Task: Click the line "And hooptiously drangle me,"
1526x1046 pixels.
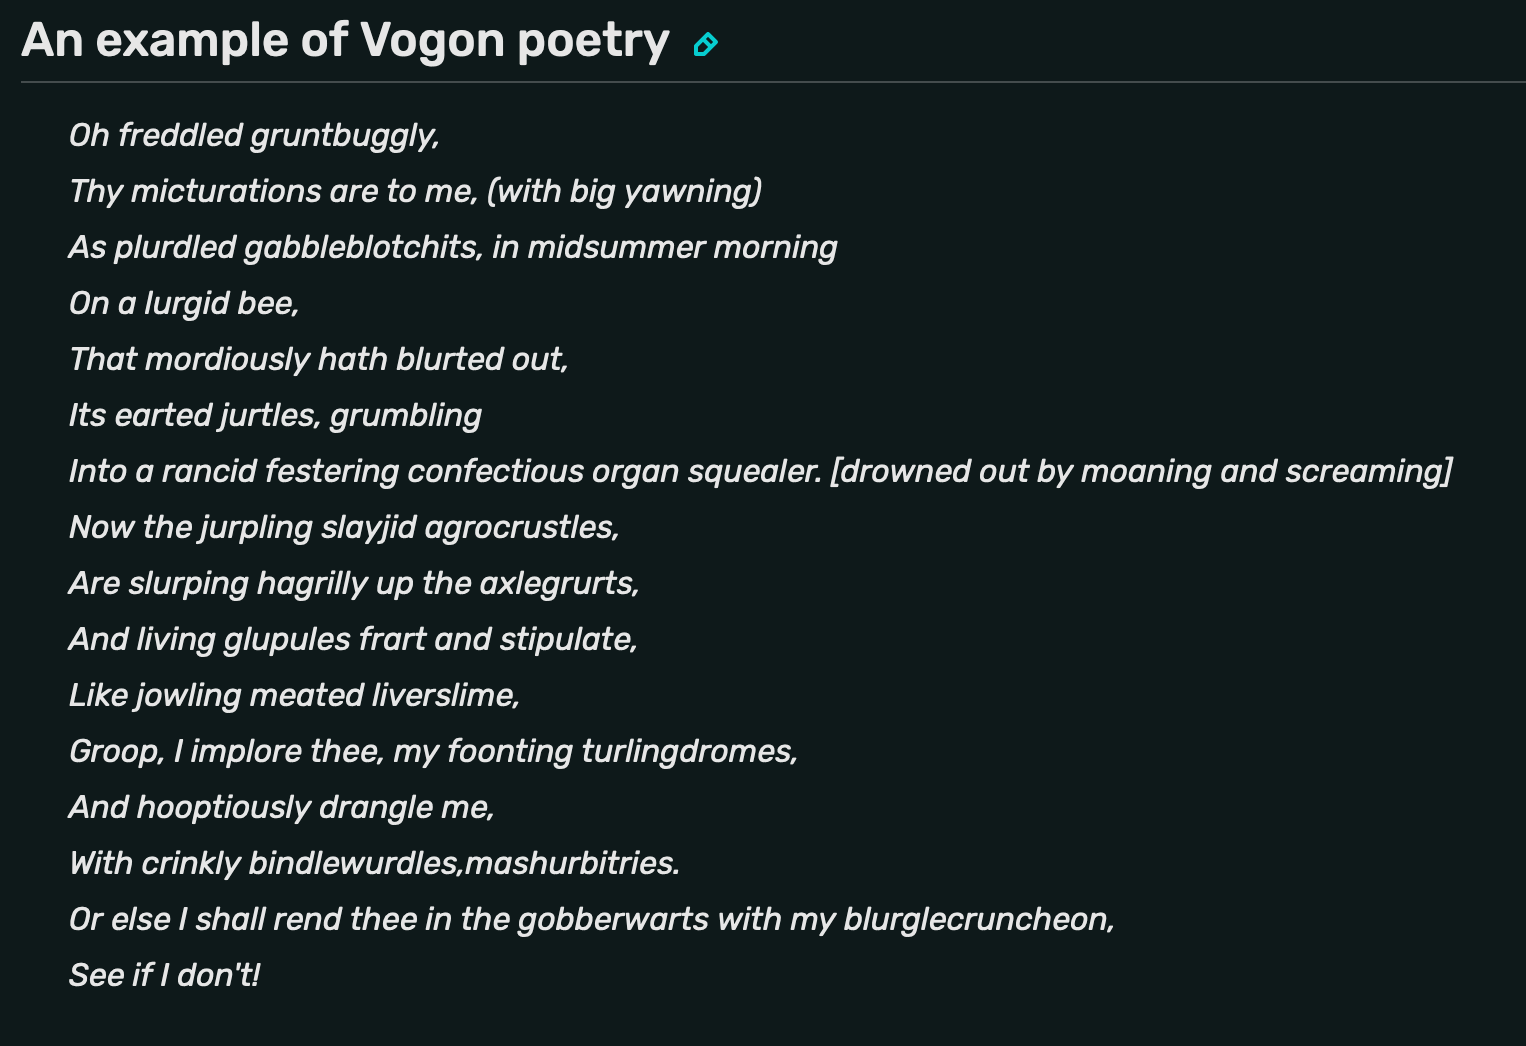Action: (281, 807)
